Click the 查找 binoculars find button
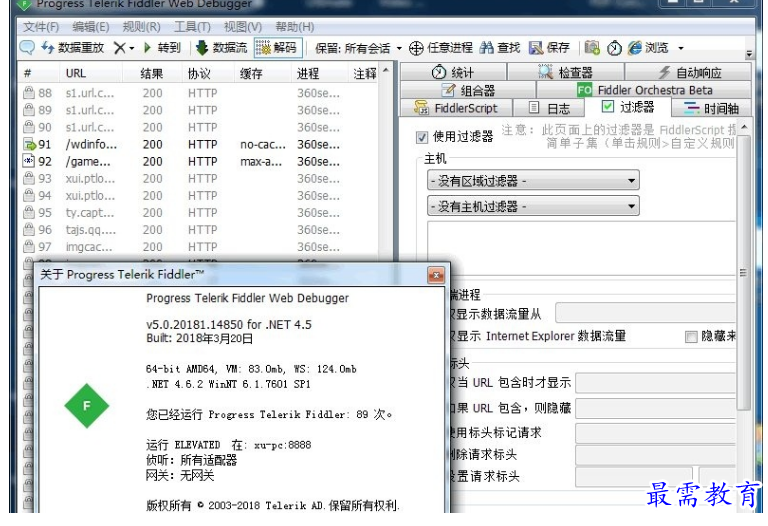 tap(500, 48)
